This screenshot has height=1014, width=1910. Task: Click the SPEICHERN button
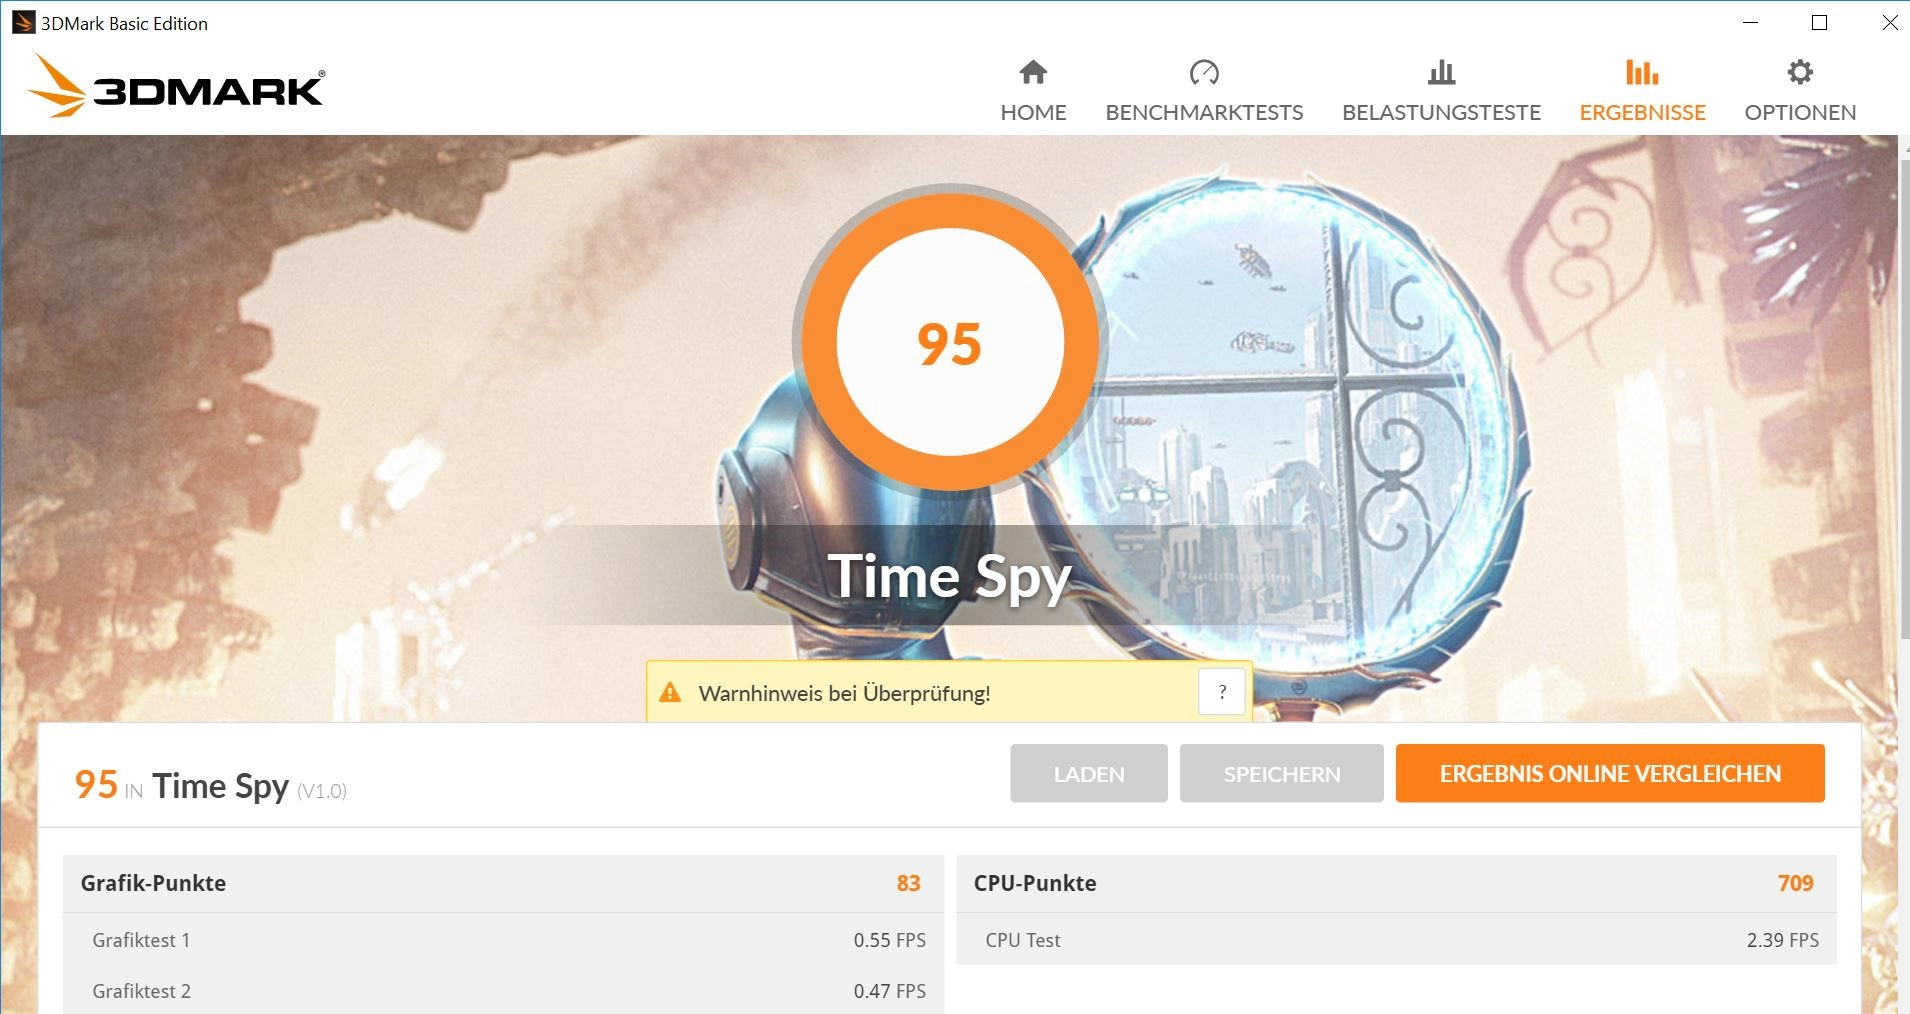(1282, 773)
